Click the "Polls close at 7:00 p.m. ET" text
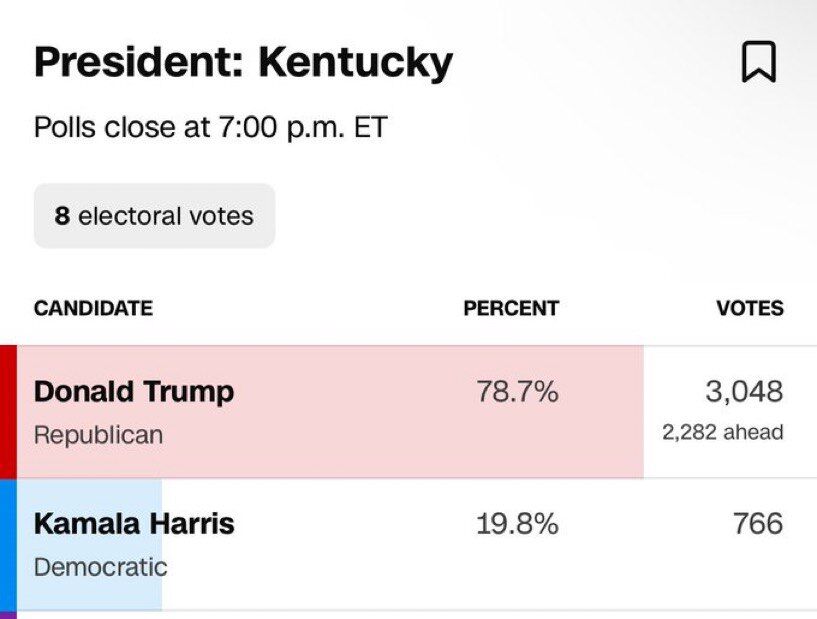The height and width of the screenshot is (619, 817). click(210, 129)
